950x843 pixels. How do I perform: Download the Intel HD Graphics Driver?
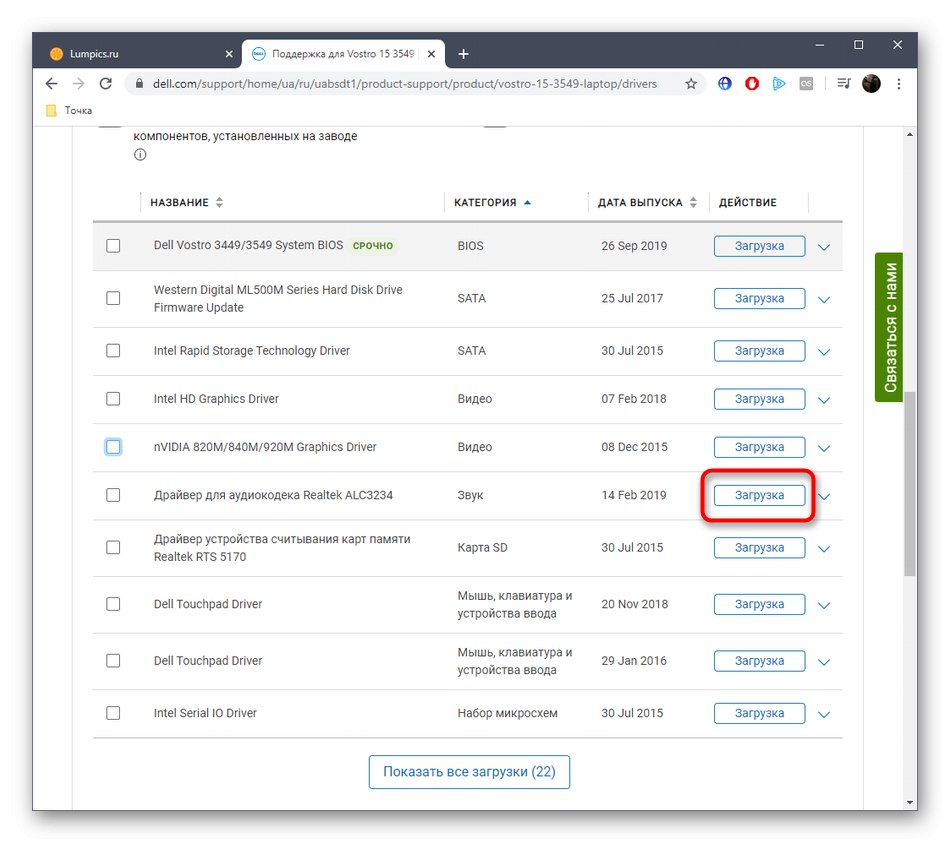pos(759,399)
